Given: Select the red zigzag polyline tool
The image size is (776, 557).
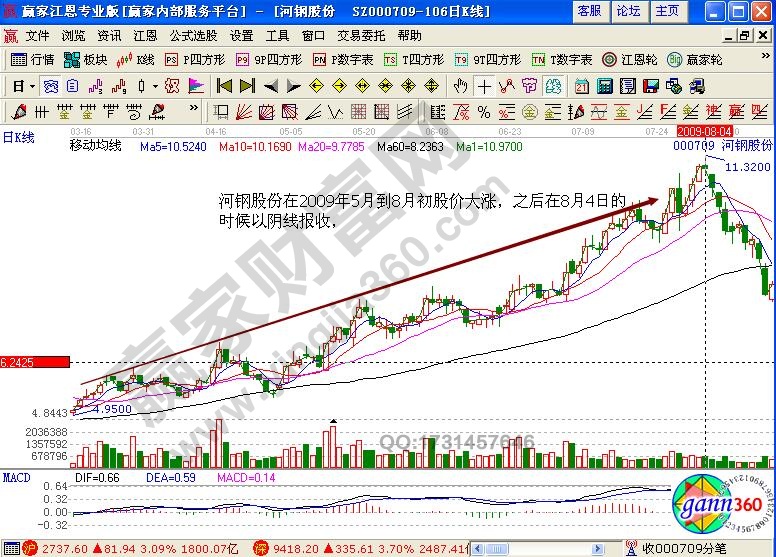Looking at the screenshot, I should [507, 86].
